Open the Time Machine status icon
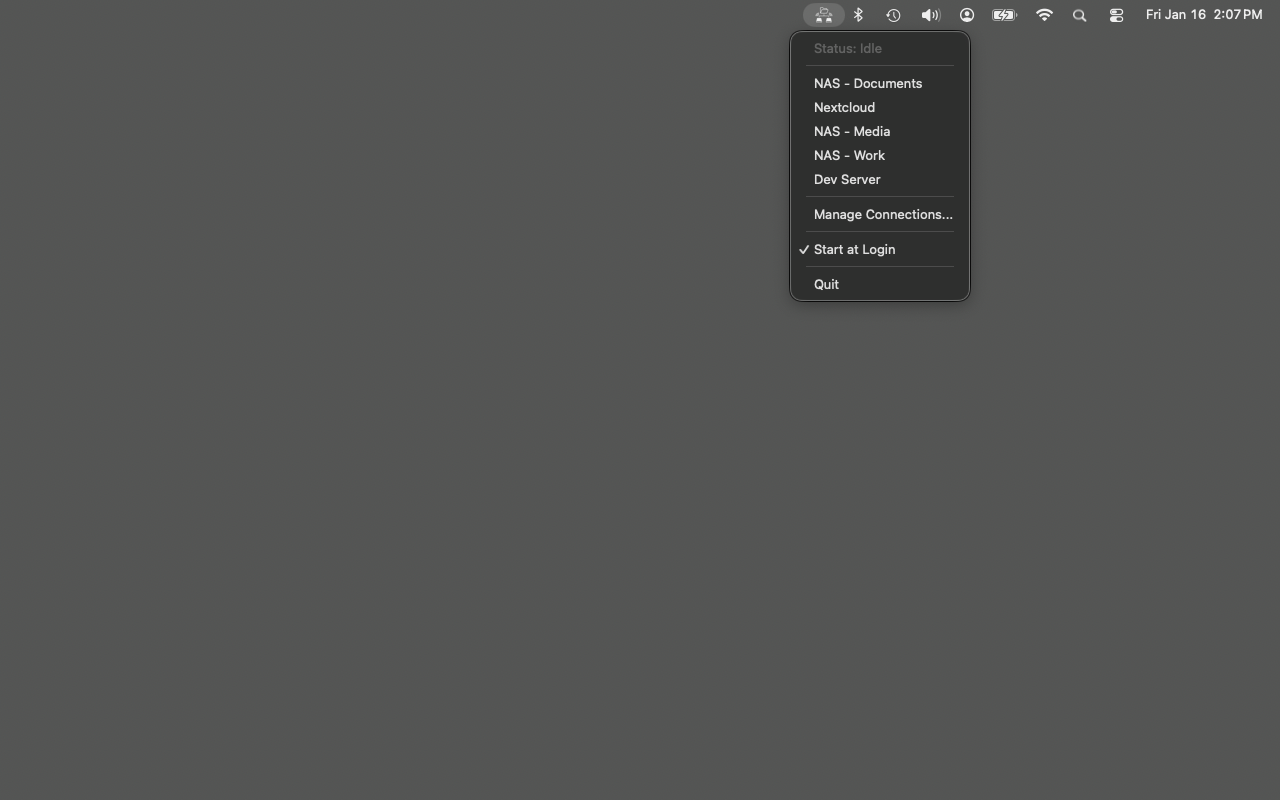Image resolution: width=1280 pixels, height=800 pixels. [x=893, y=15]
